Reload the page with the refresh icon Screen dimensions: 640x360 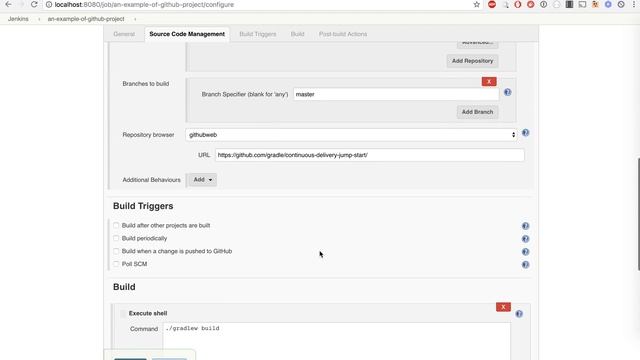point(34,4)
